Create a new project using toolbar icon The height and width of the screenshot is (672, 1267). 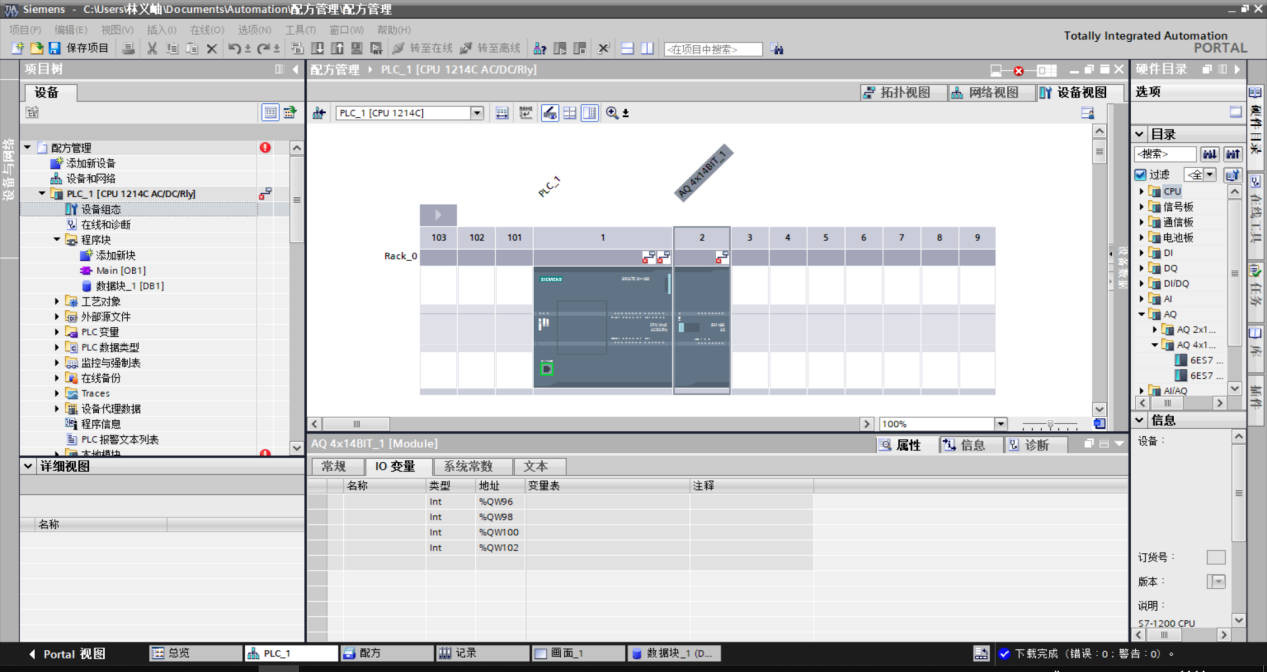(17, 48)
